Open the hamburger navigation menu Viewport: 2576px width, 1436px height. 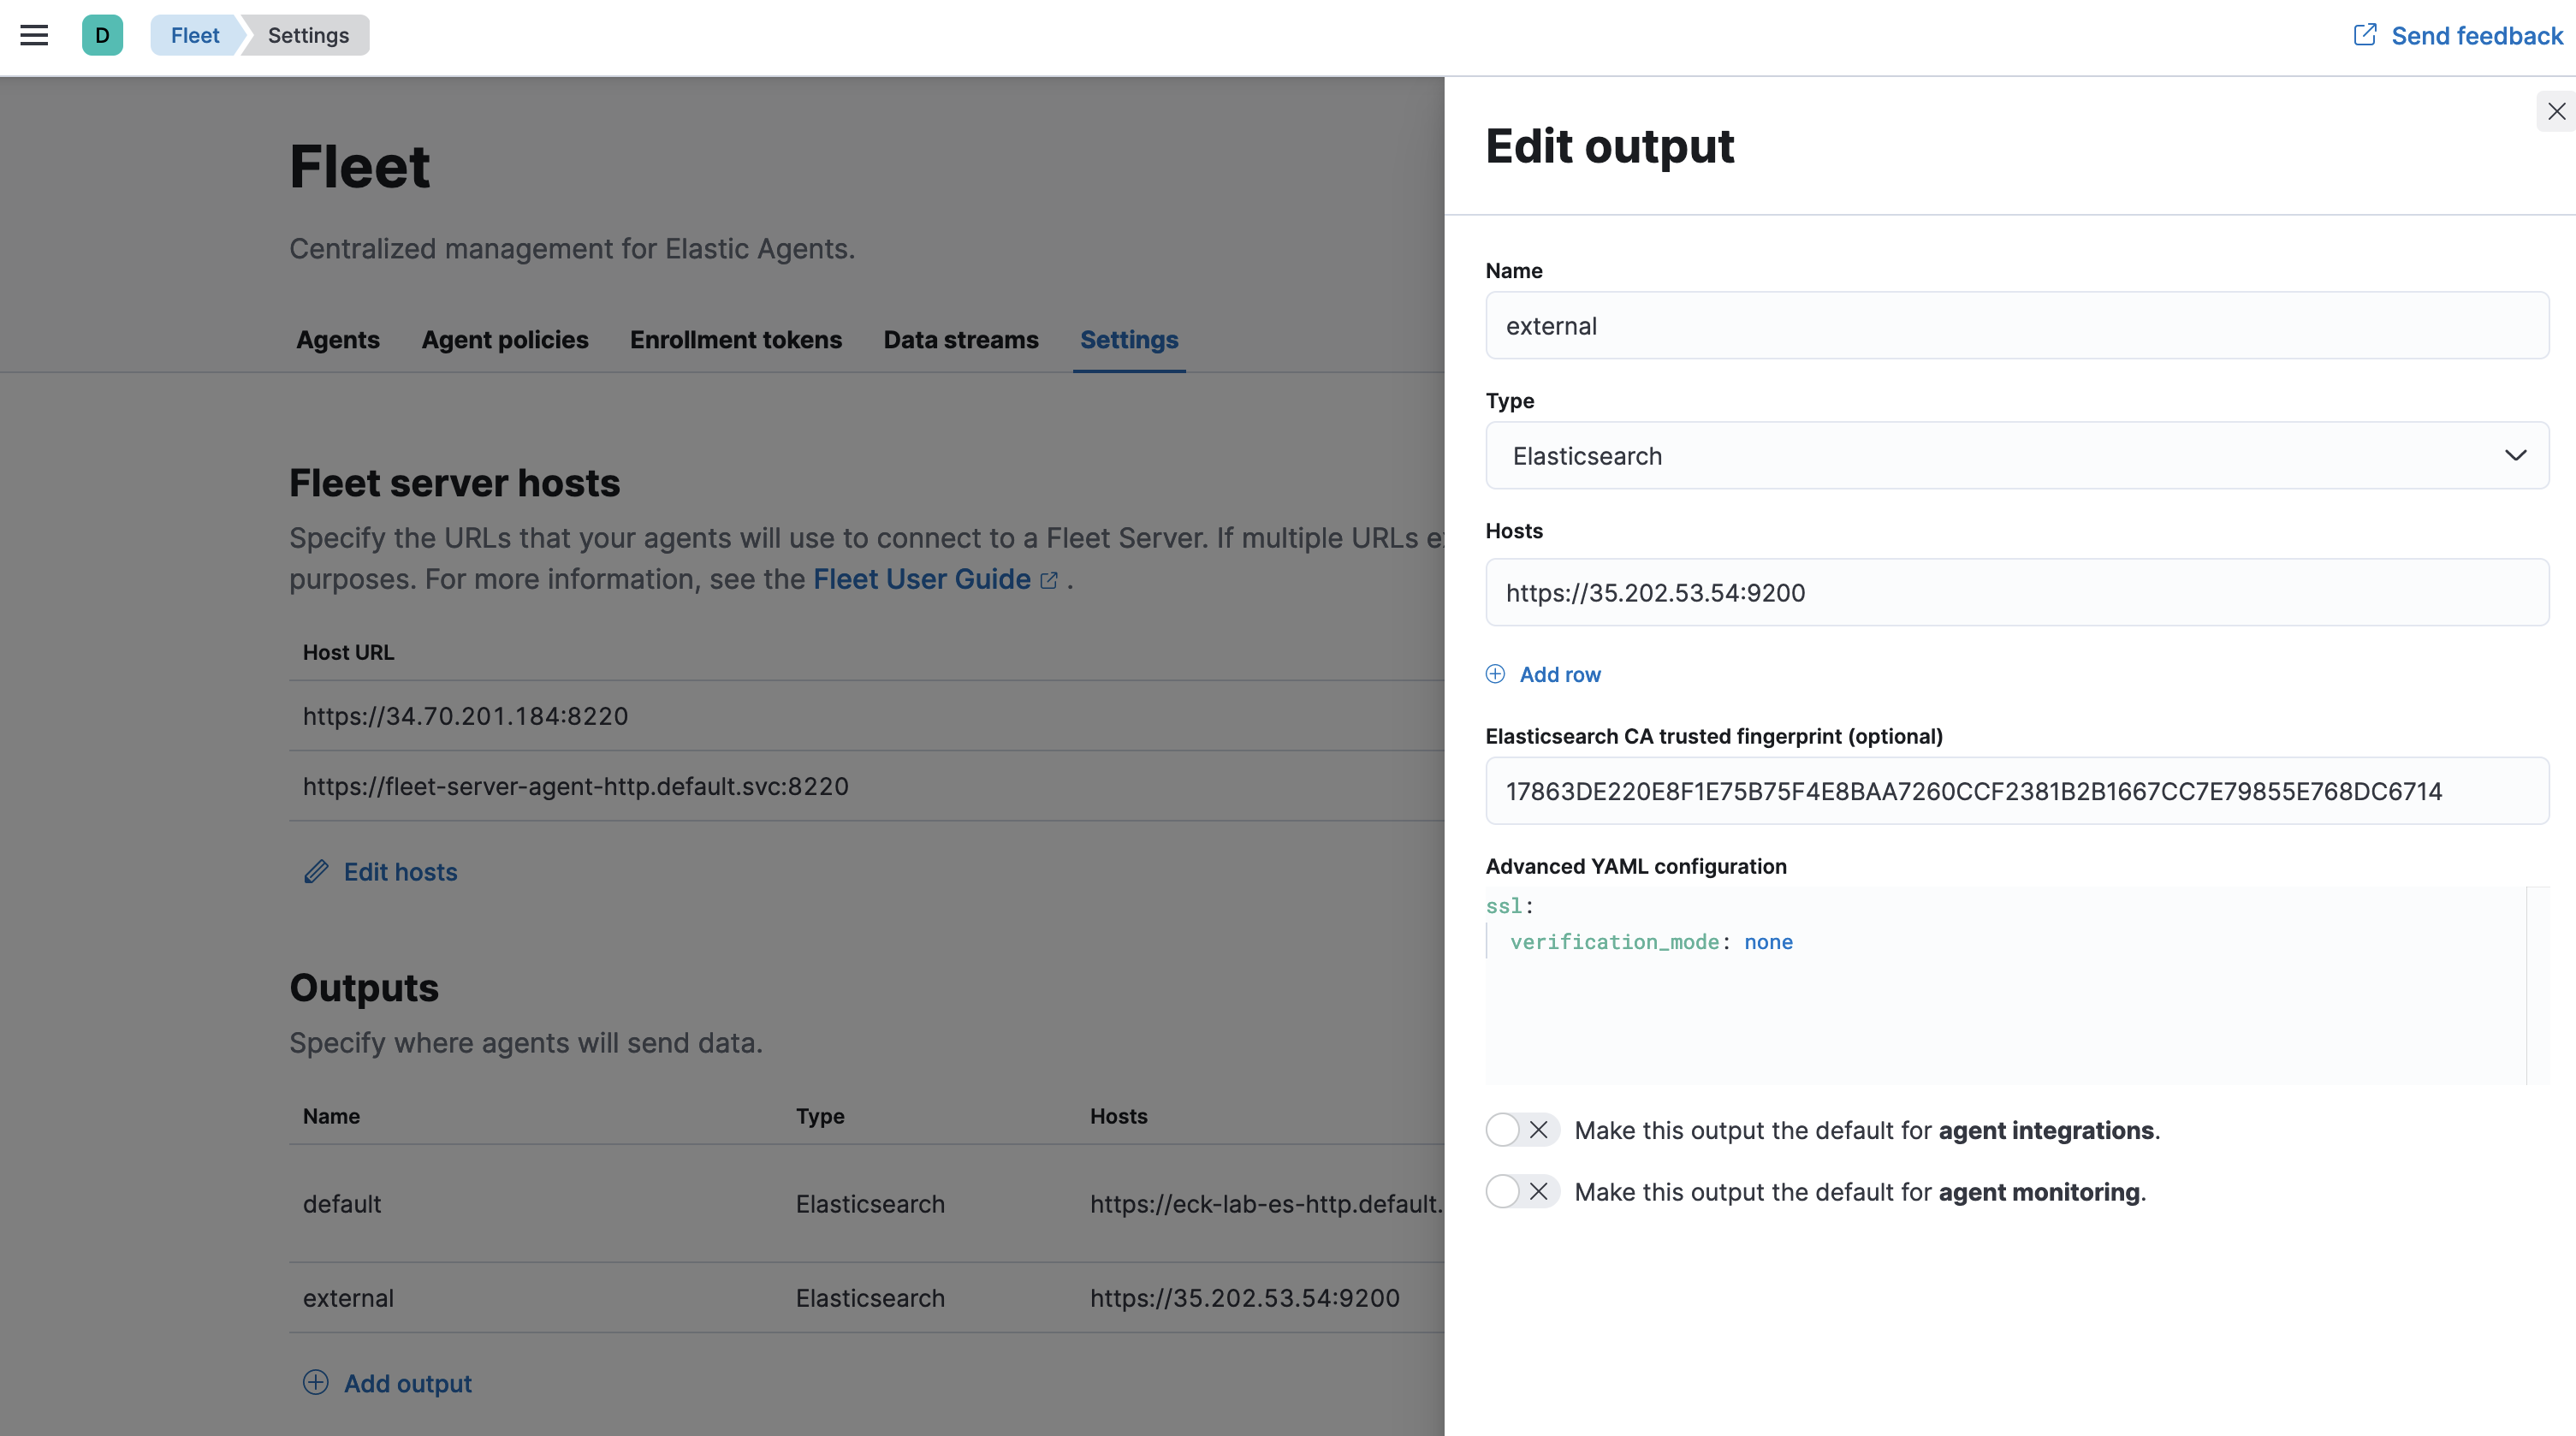tap(34, 36)
